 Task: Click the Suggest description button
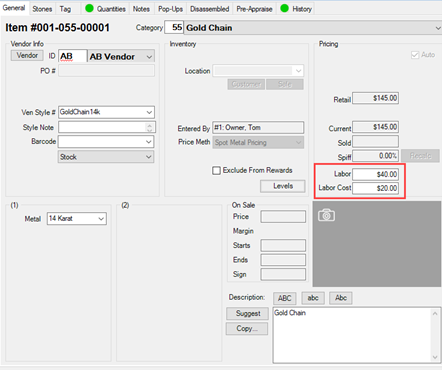247,313
